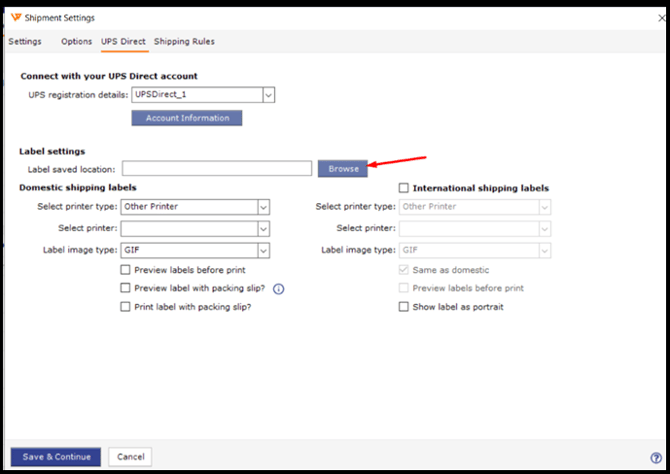
Task: Switch to the Settings tab
Action: click(x=25, y=41)
